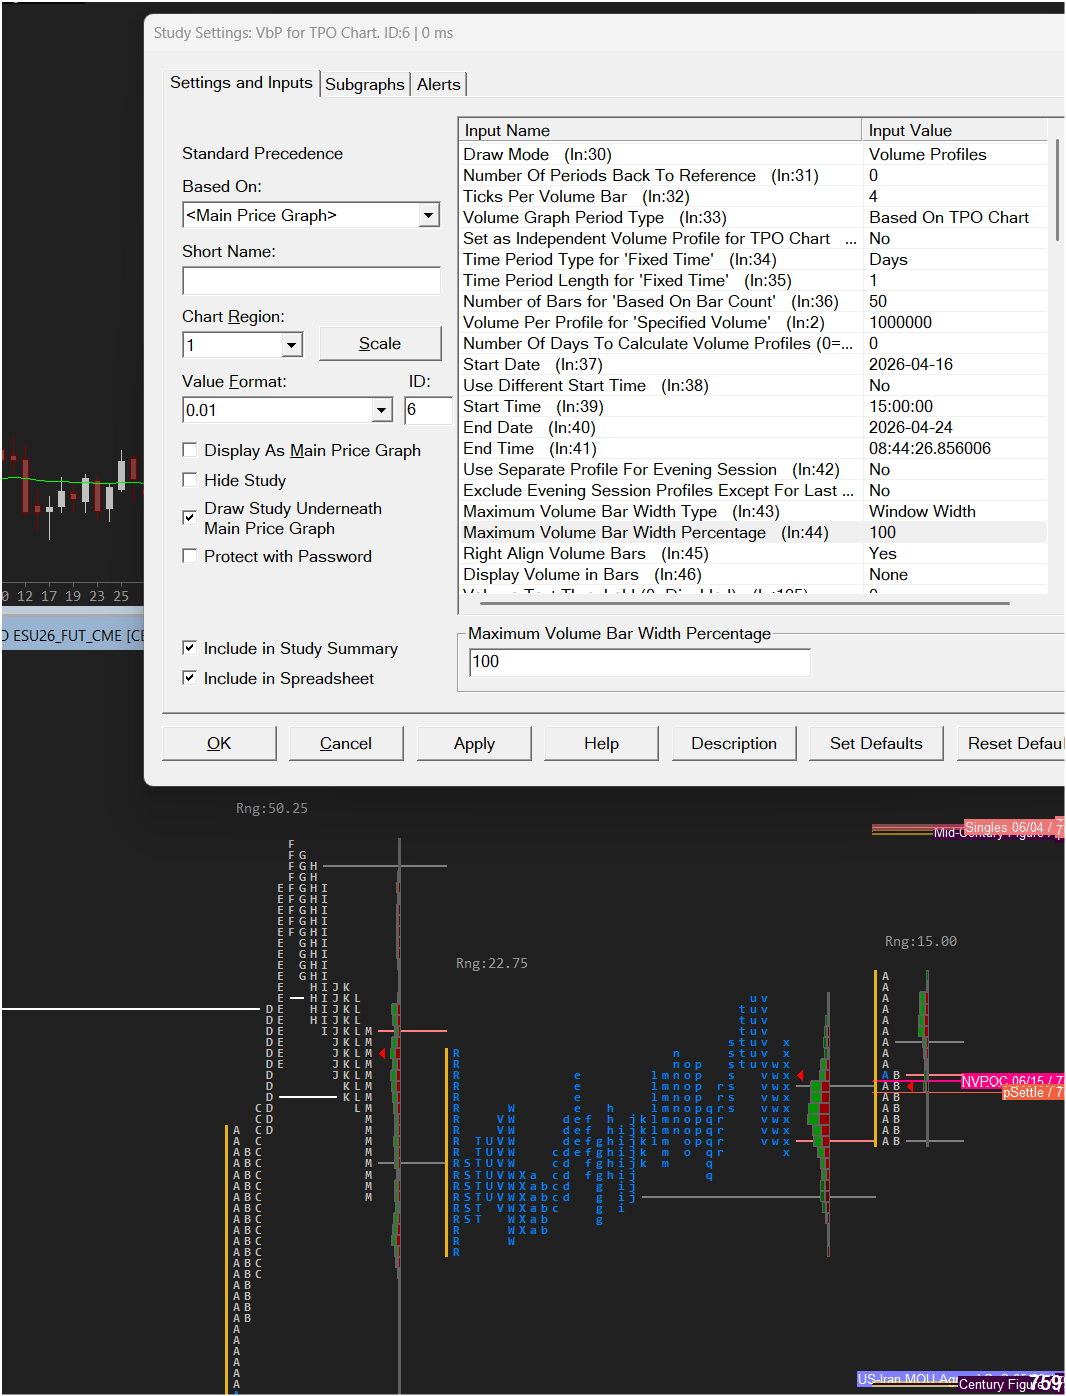Click the Input Name column header
The height and width of the screenshot is (1396, 1066).
(x=660, y=130)
